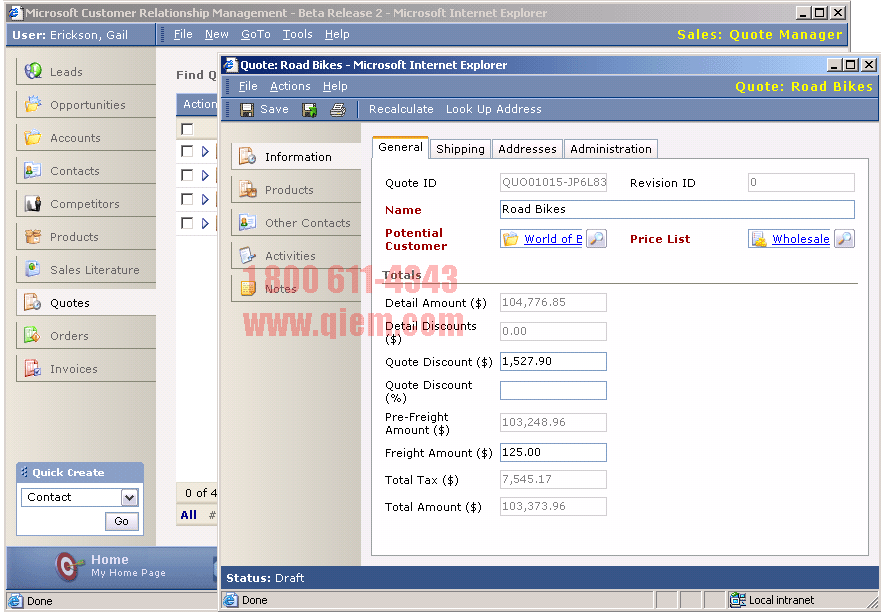The image size is (884, 612).
Task: Click the Quote Discount ($) field
Action: pyautogui.click(x=553, y=361)
